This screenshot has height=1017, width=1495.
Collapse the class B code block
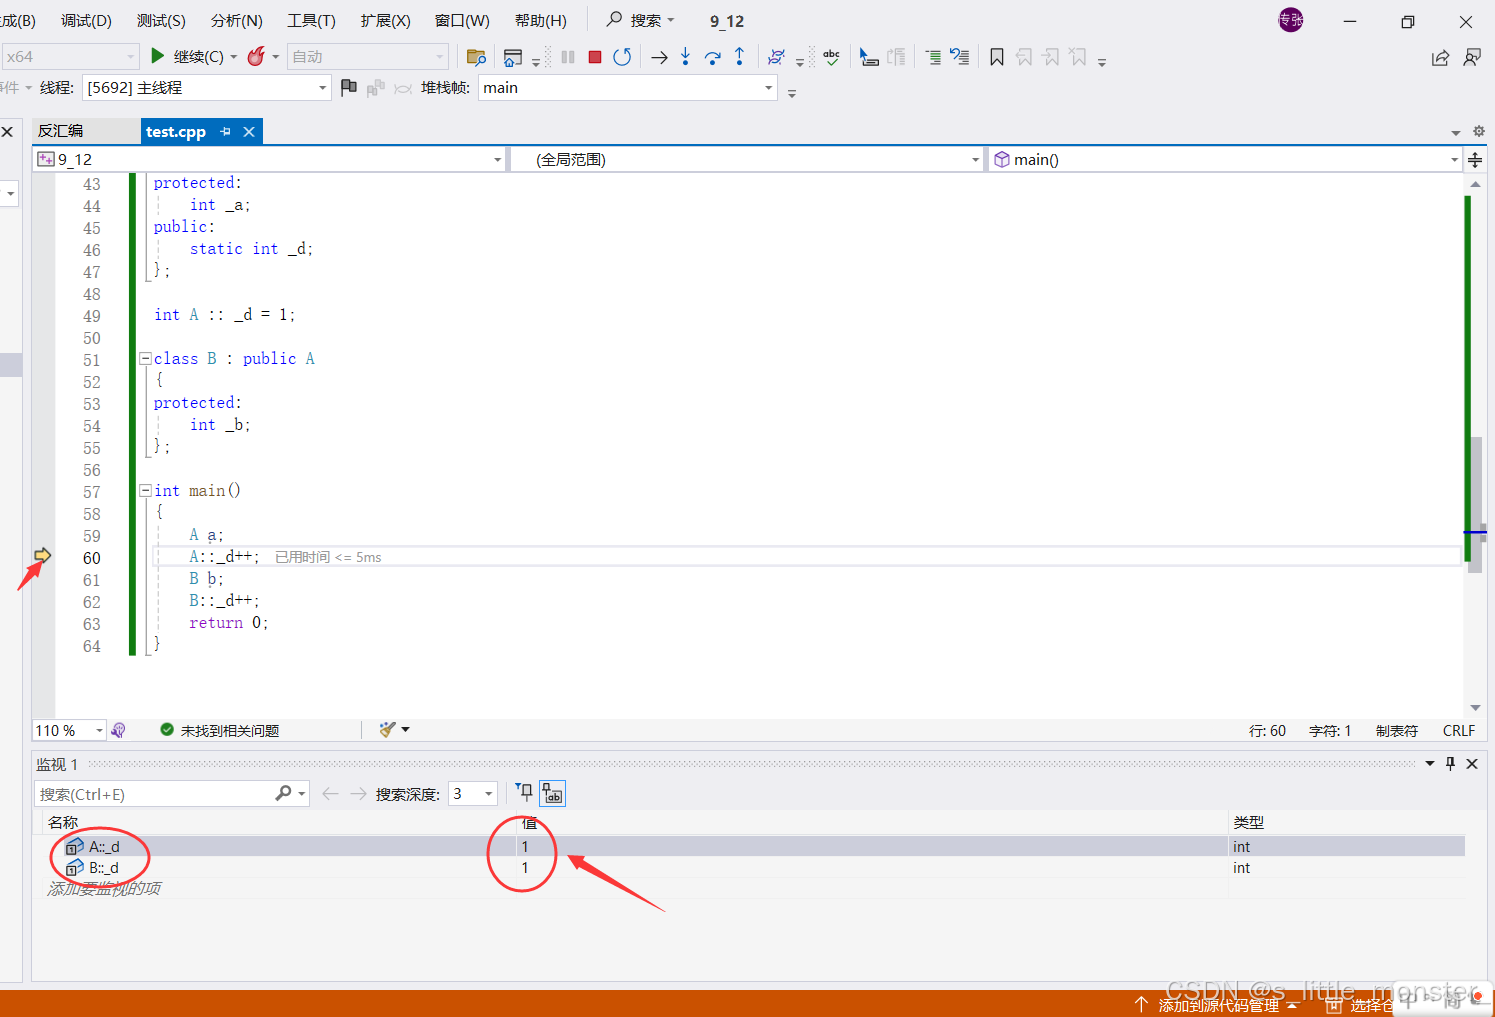pos(145,358)
